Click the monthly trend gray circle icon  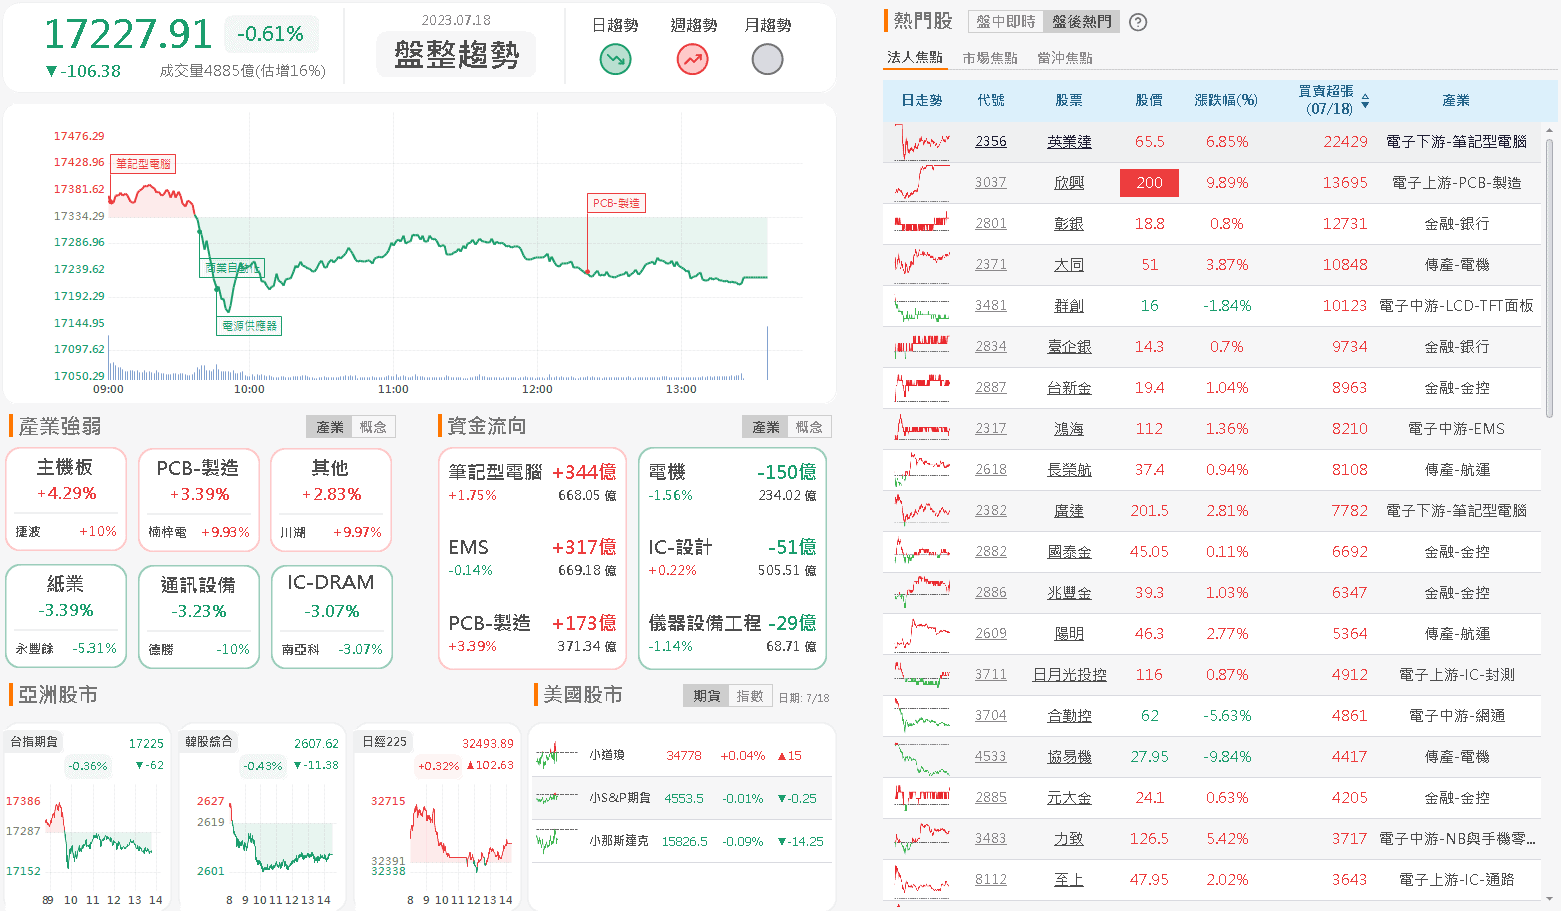[767, 60]
